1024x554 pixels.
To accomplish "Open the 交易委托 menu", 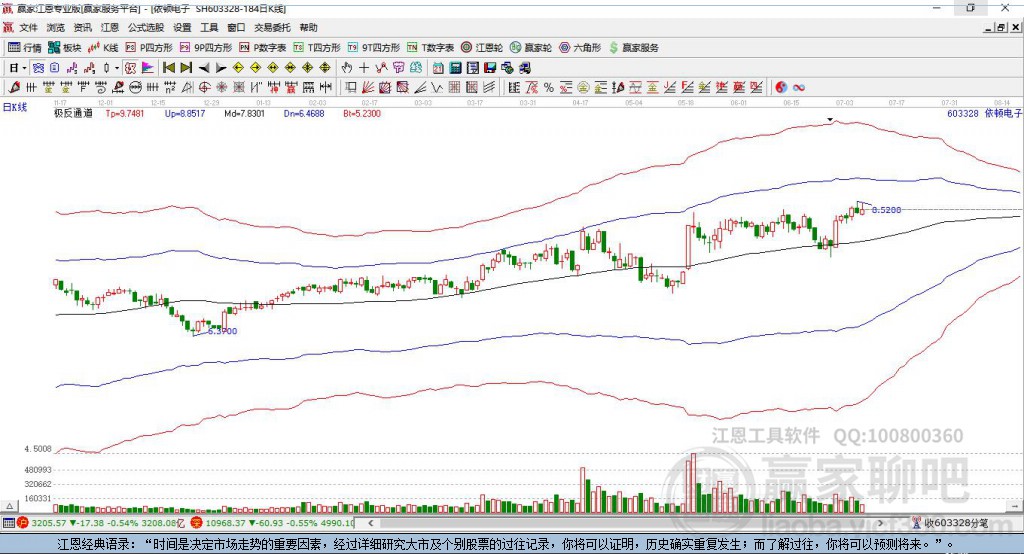I will 272,27.
